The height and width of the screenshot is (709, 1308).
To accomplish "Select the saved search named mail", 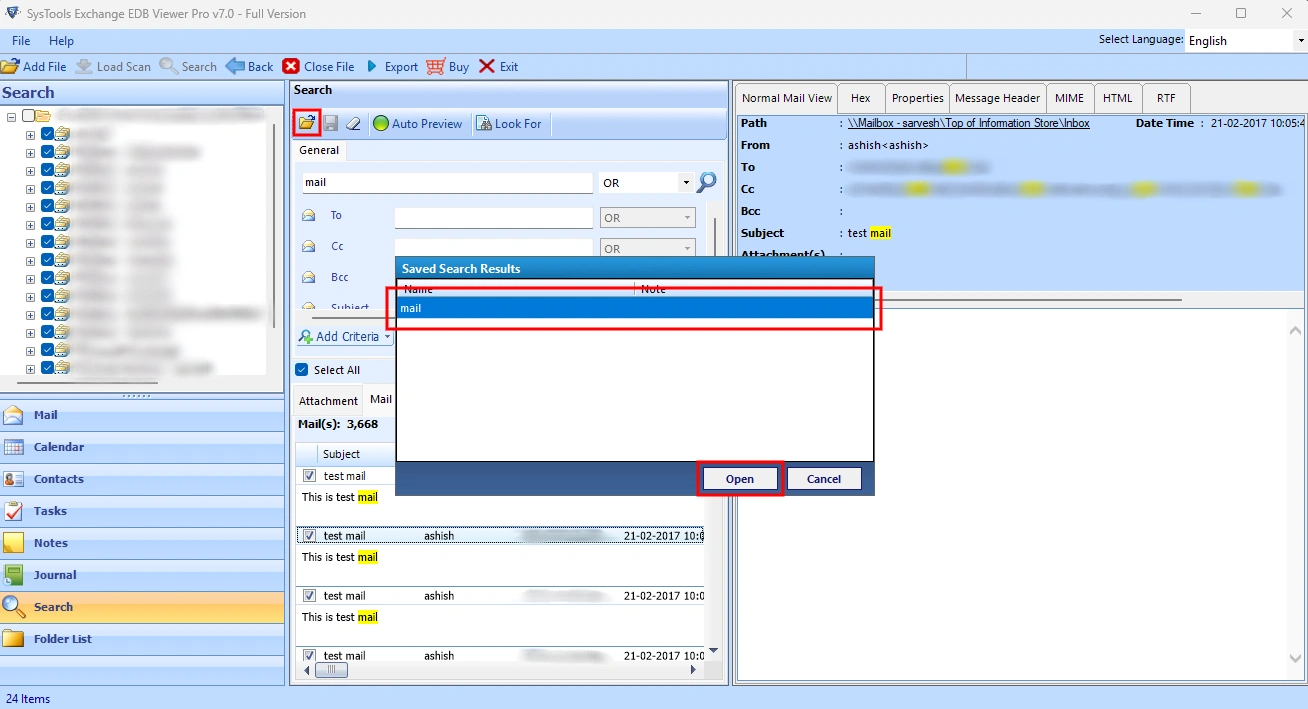I will pos(635,308).
